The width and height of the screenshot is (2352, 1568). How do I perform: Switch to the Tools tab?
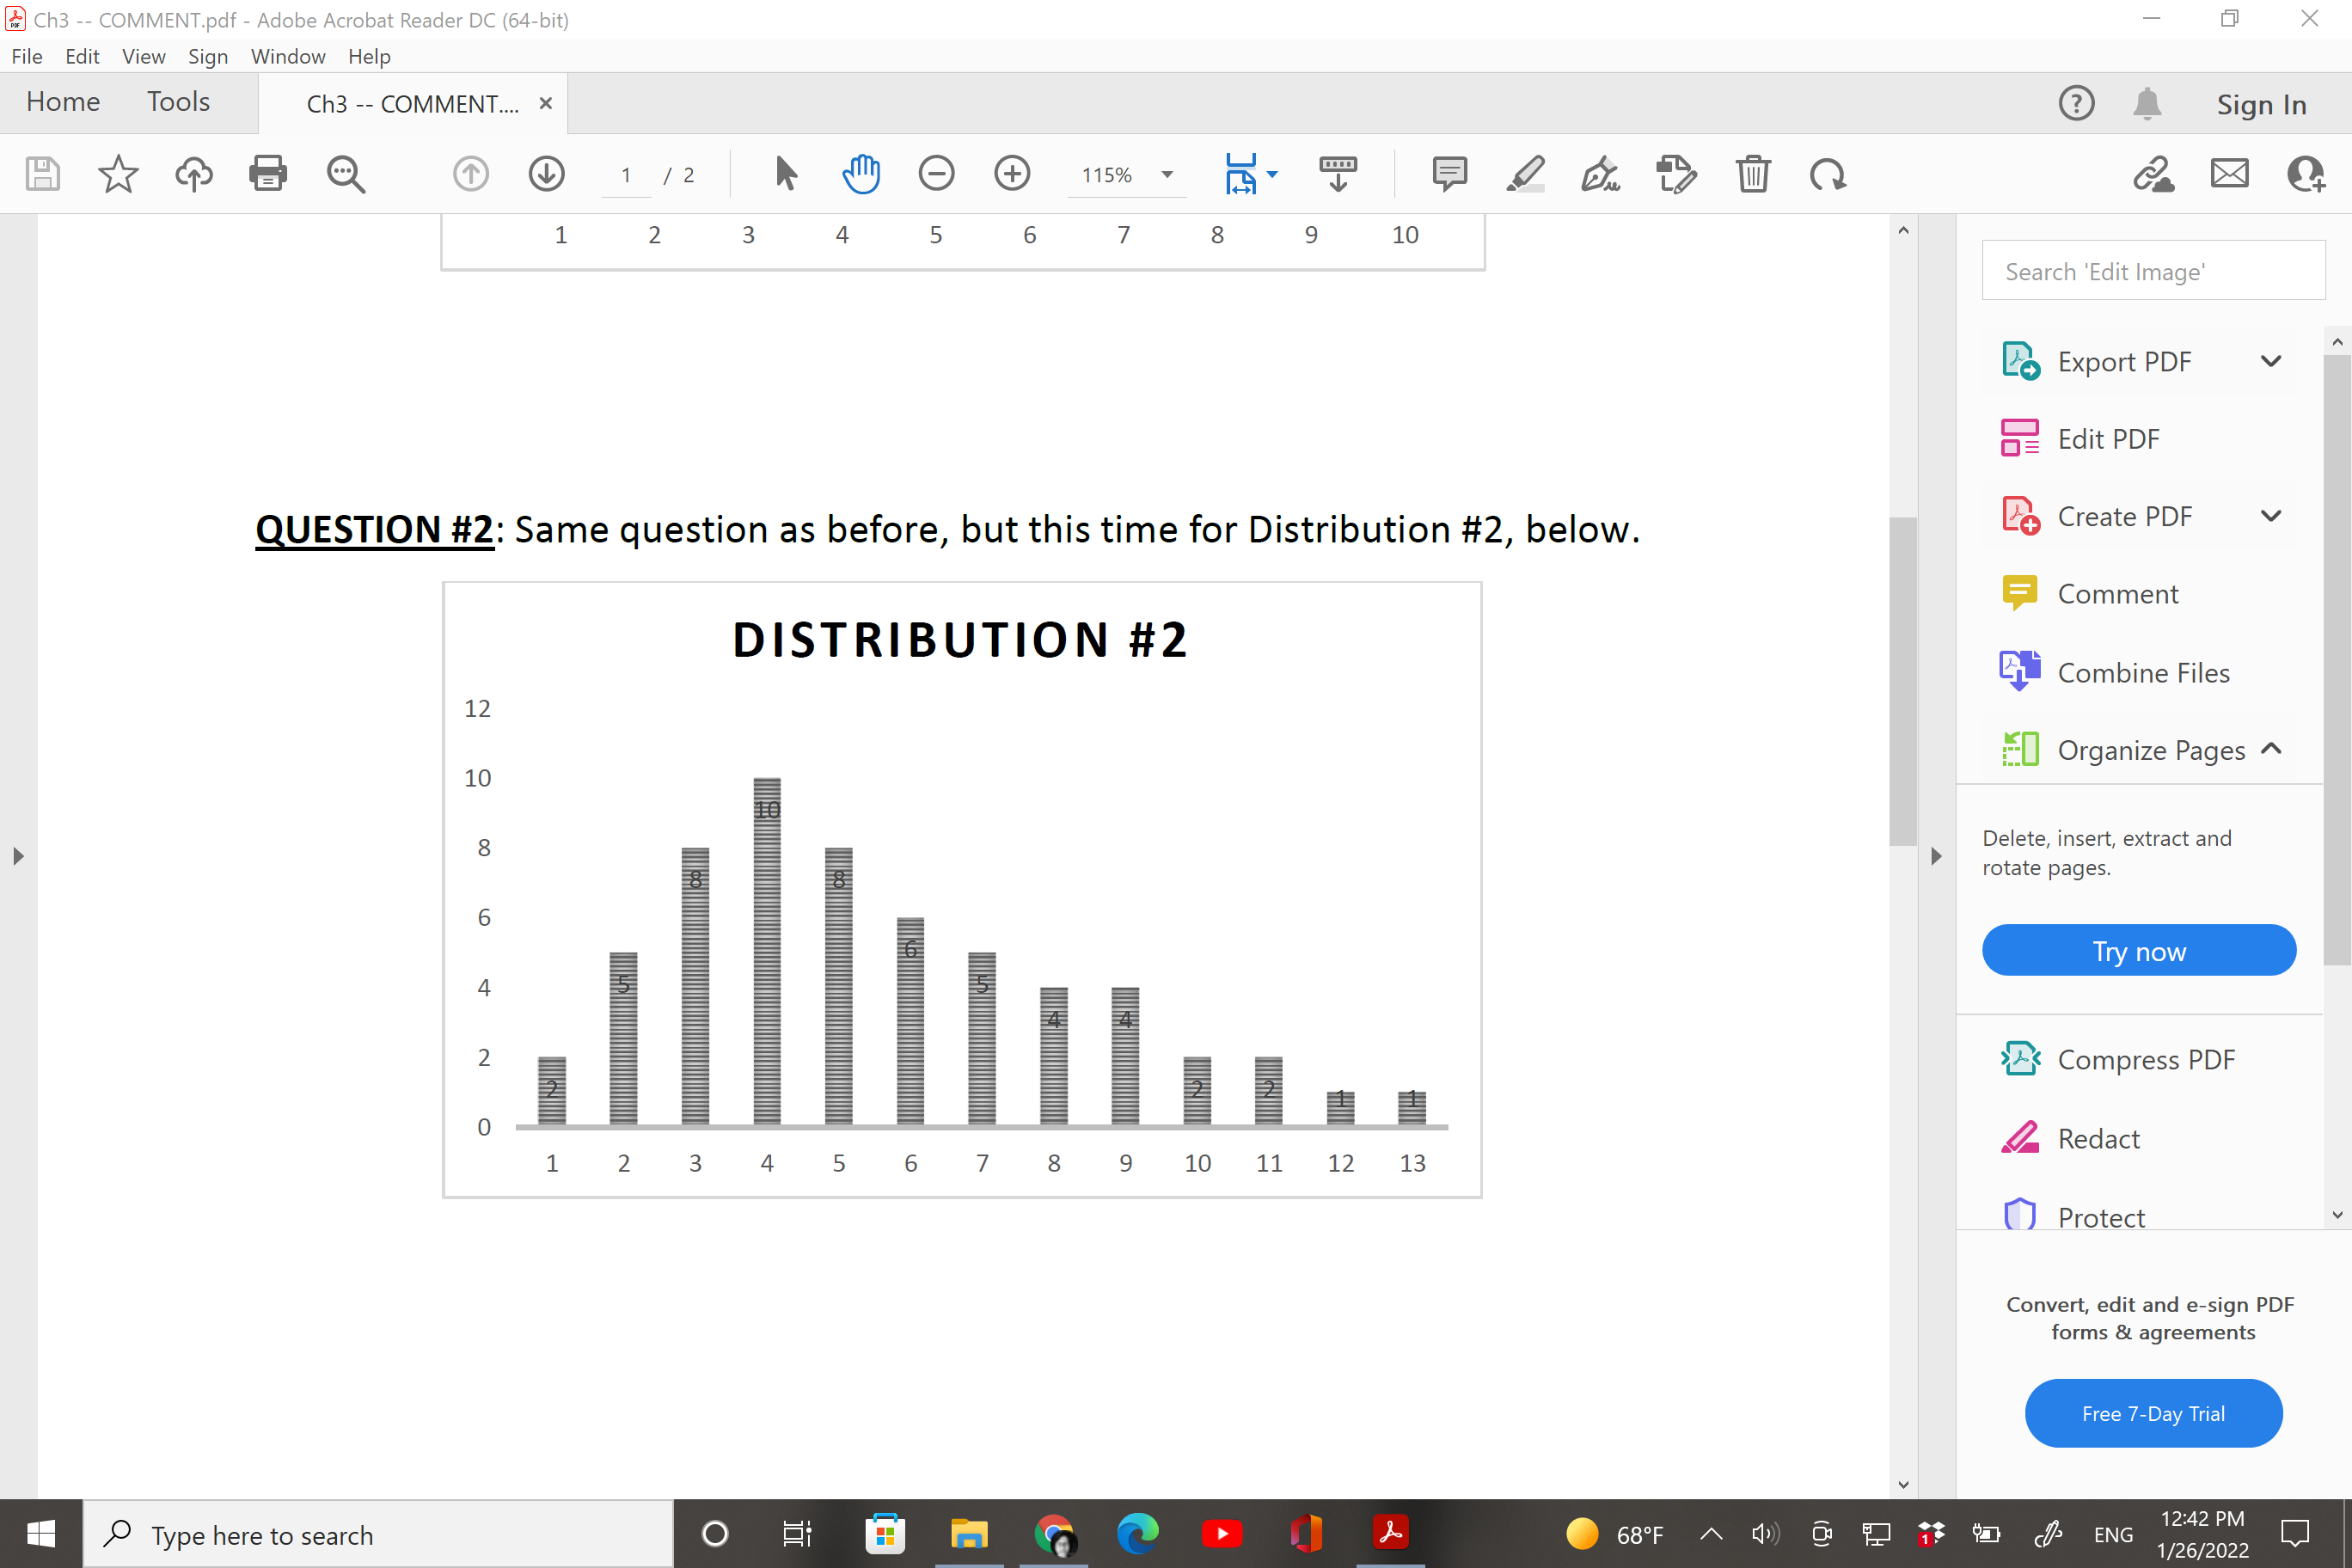(178, 102)
